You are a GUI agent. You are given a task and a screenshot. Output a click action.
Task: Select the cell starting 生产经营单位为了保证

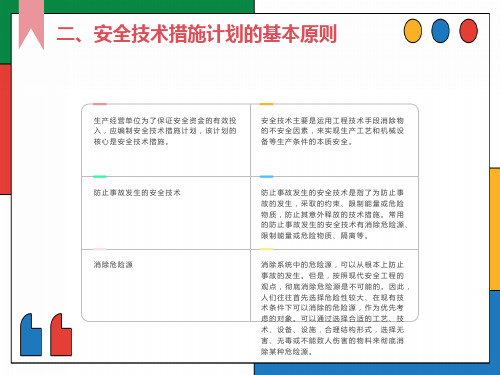(166, 140)
